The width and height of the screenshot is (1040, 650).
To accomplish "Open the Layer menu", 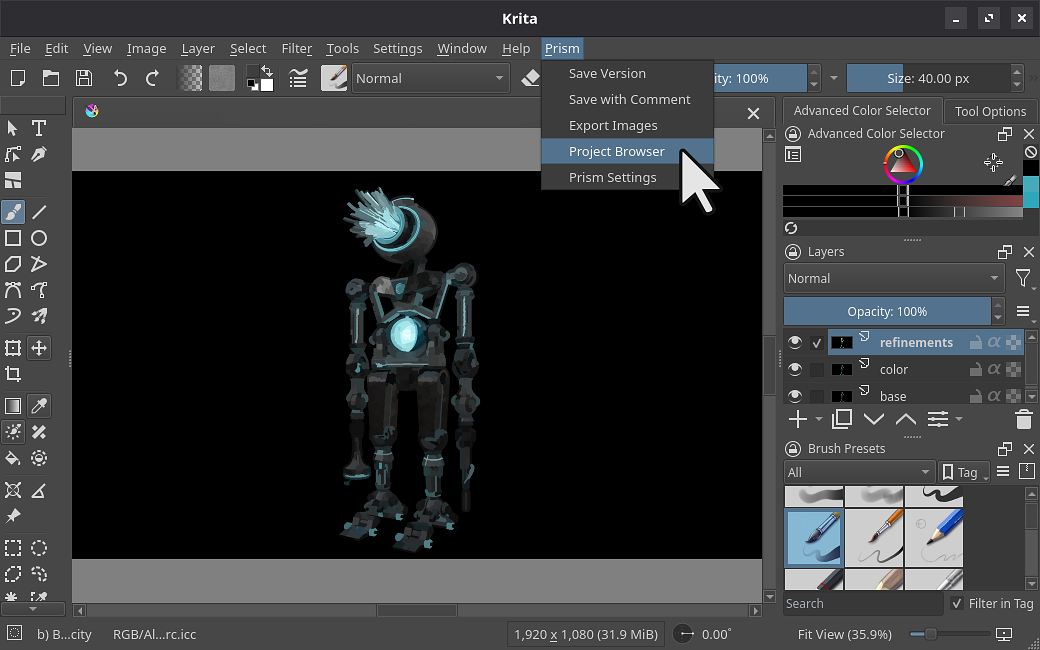I will [x=198, y=48].
